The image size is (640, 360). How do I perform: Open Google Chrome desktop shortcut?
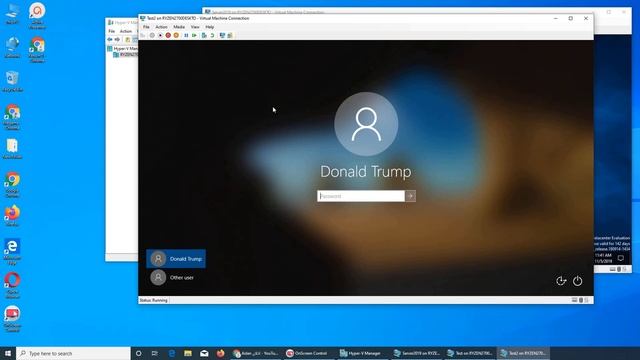(x=12, y=184)
